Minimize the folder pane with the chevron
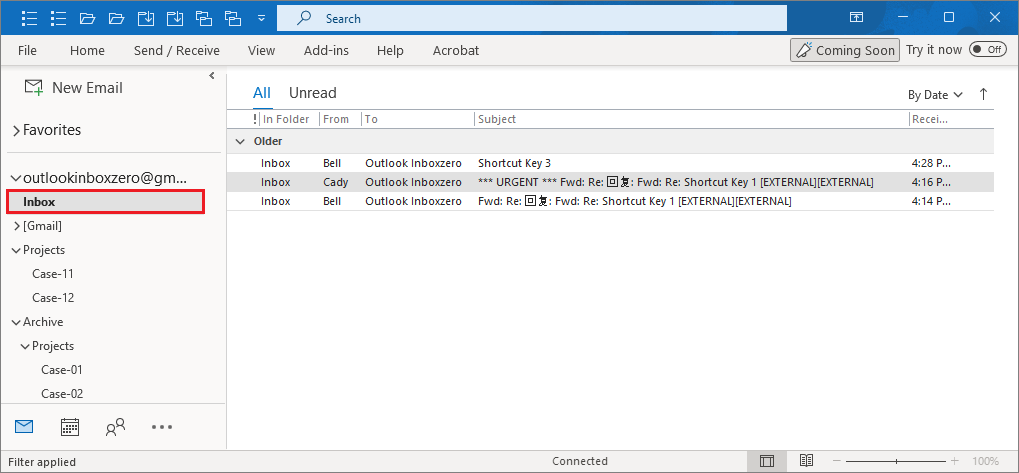This screenshot has height=473, width=1019. [212, 76]
